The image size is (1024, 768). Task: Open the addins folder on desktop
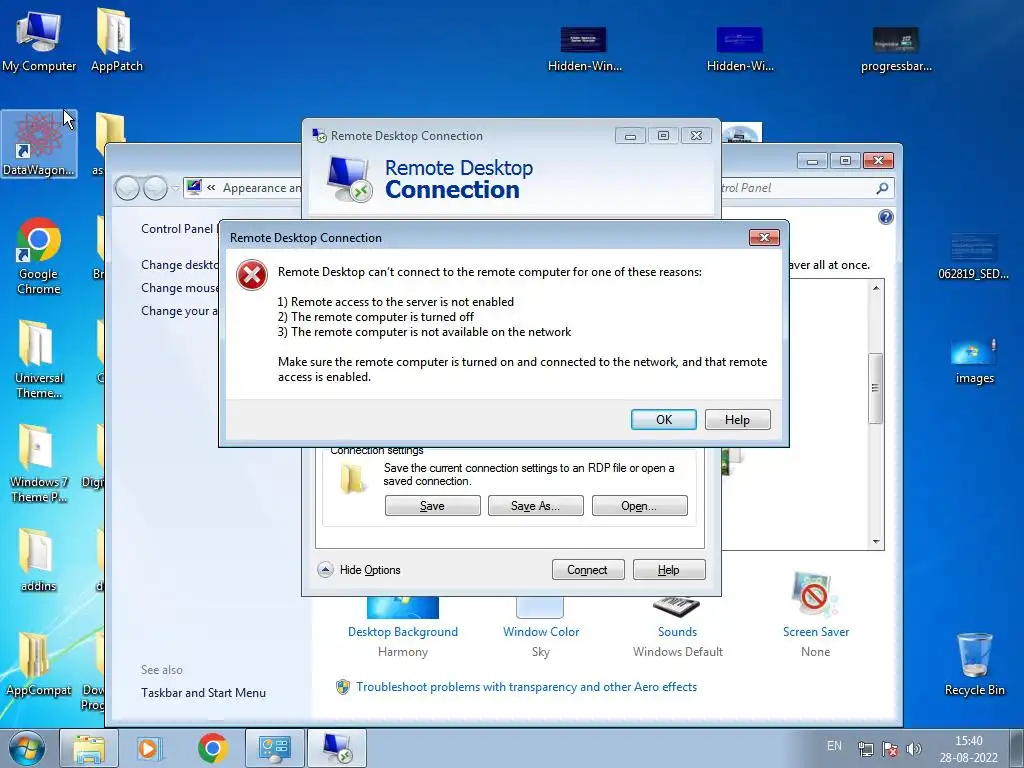point(39,560)
